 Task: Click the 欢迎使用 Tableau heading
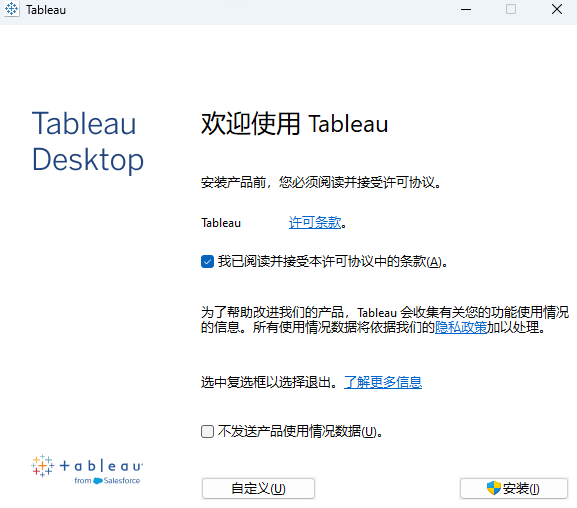click(294, 124)
